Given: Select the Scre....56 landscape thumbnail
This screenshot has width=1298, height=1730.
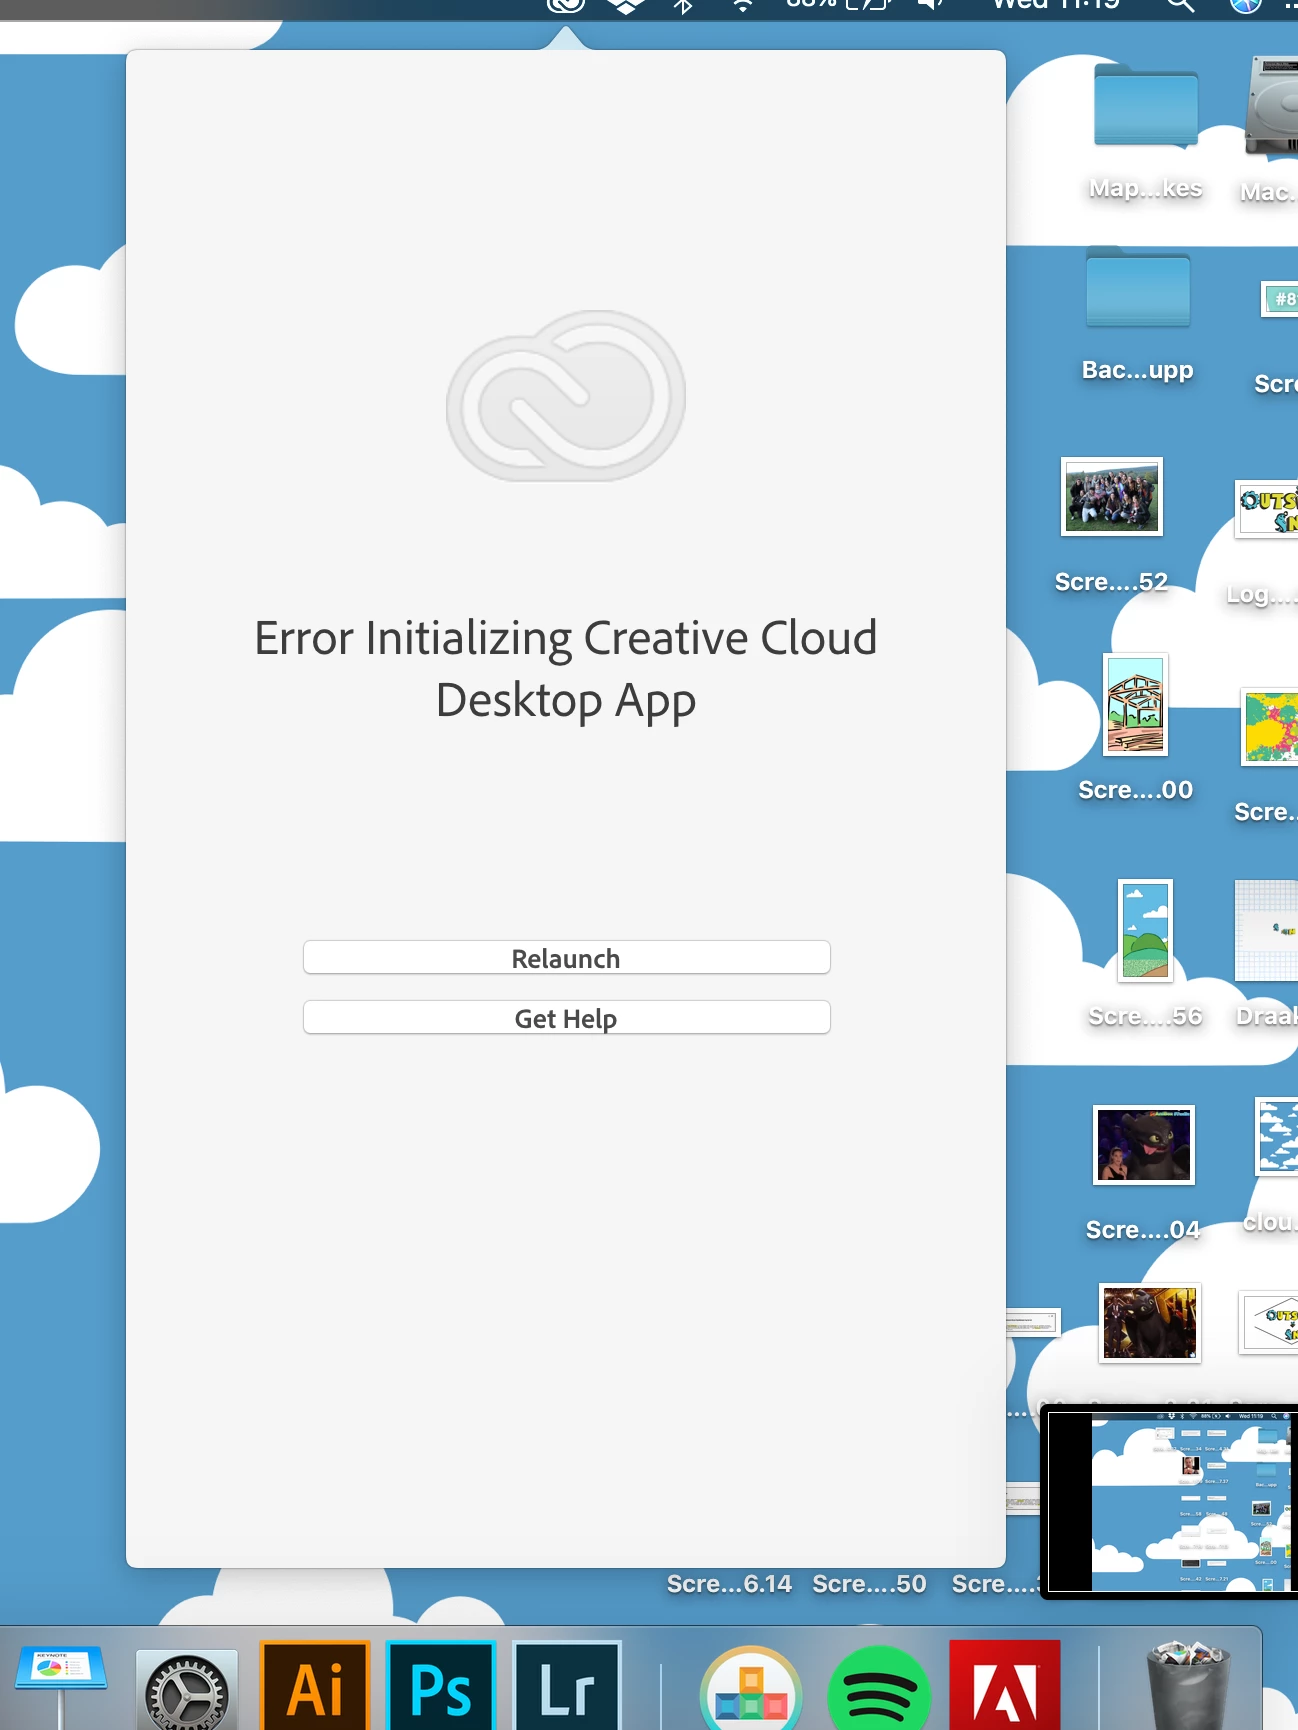Looking at the screenshot, I should coord(1145,930).
